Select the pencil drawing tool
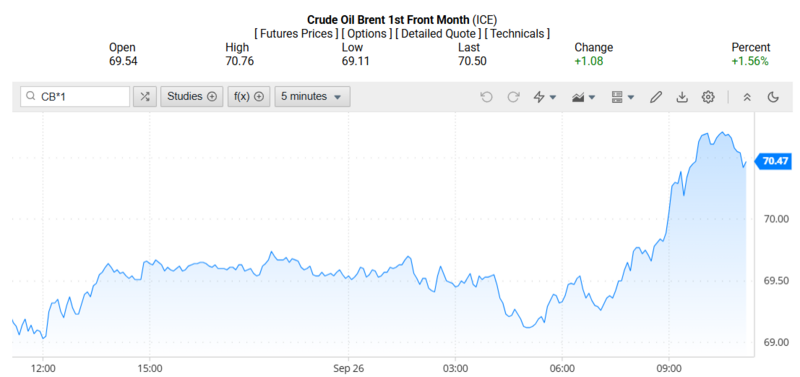The width and height of the screenshot is (800, 377). (656, 96)
